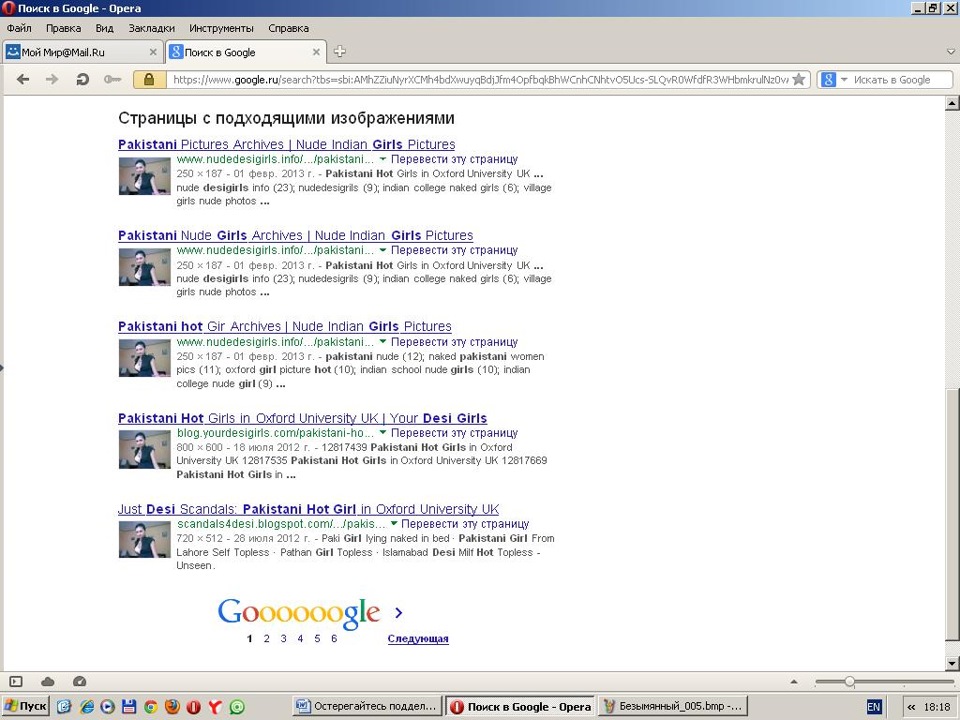This screenshot has width=960, height=720.
Task: Click Перевести эту страницу for scandals4desi.blogspot.com
Action: click(x=465, y=524)
